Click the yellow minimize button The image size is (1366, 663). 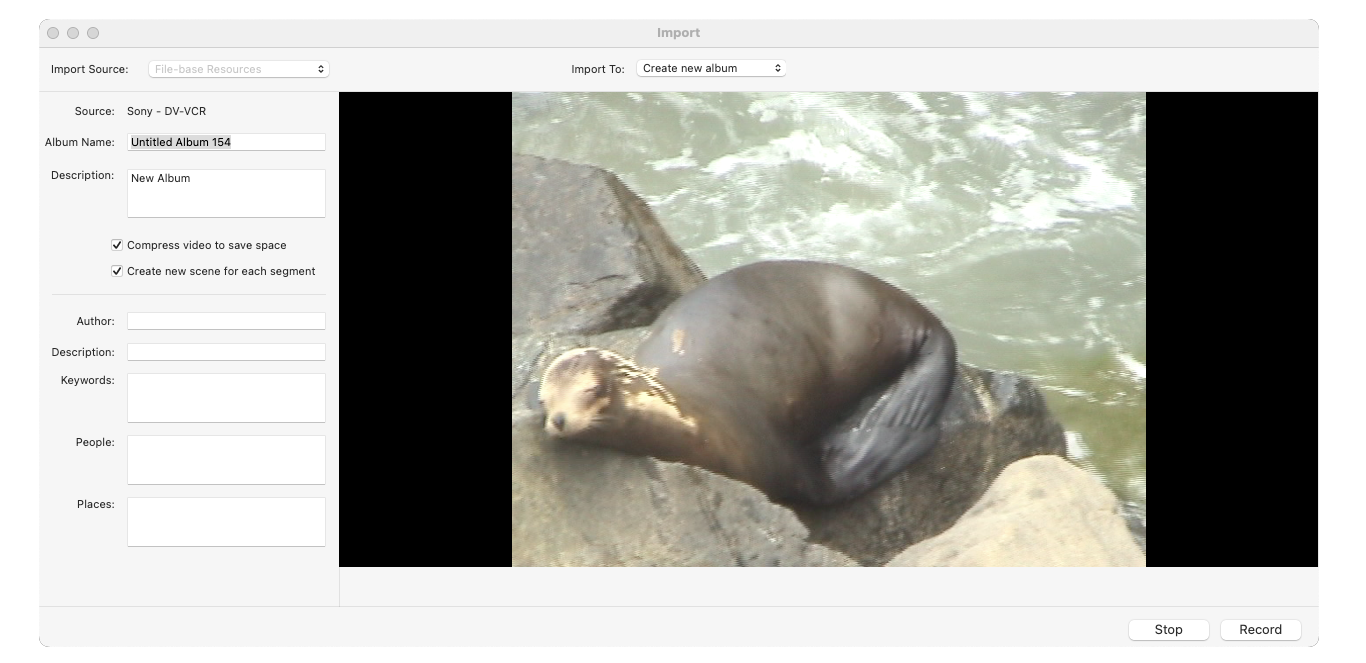[x=71, y=32]
